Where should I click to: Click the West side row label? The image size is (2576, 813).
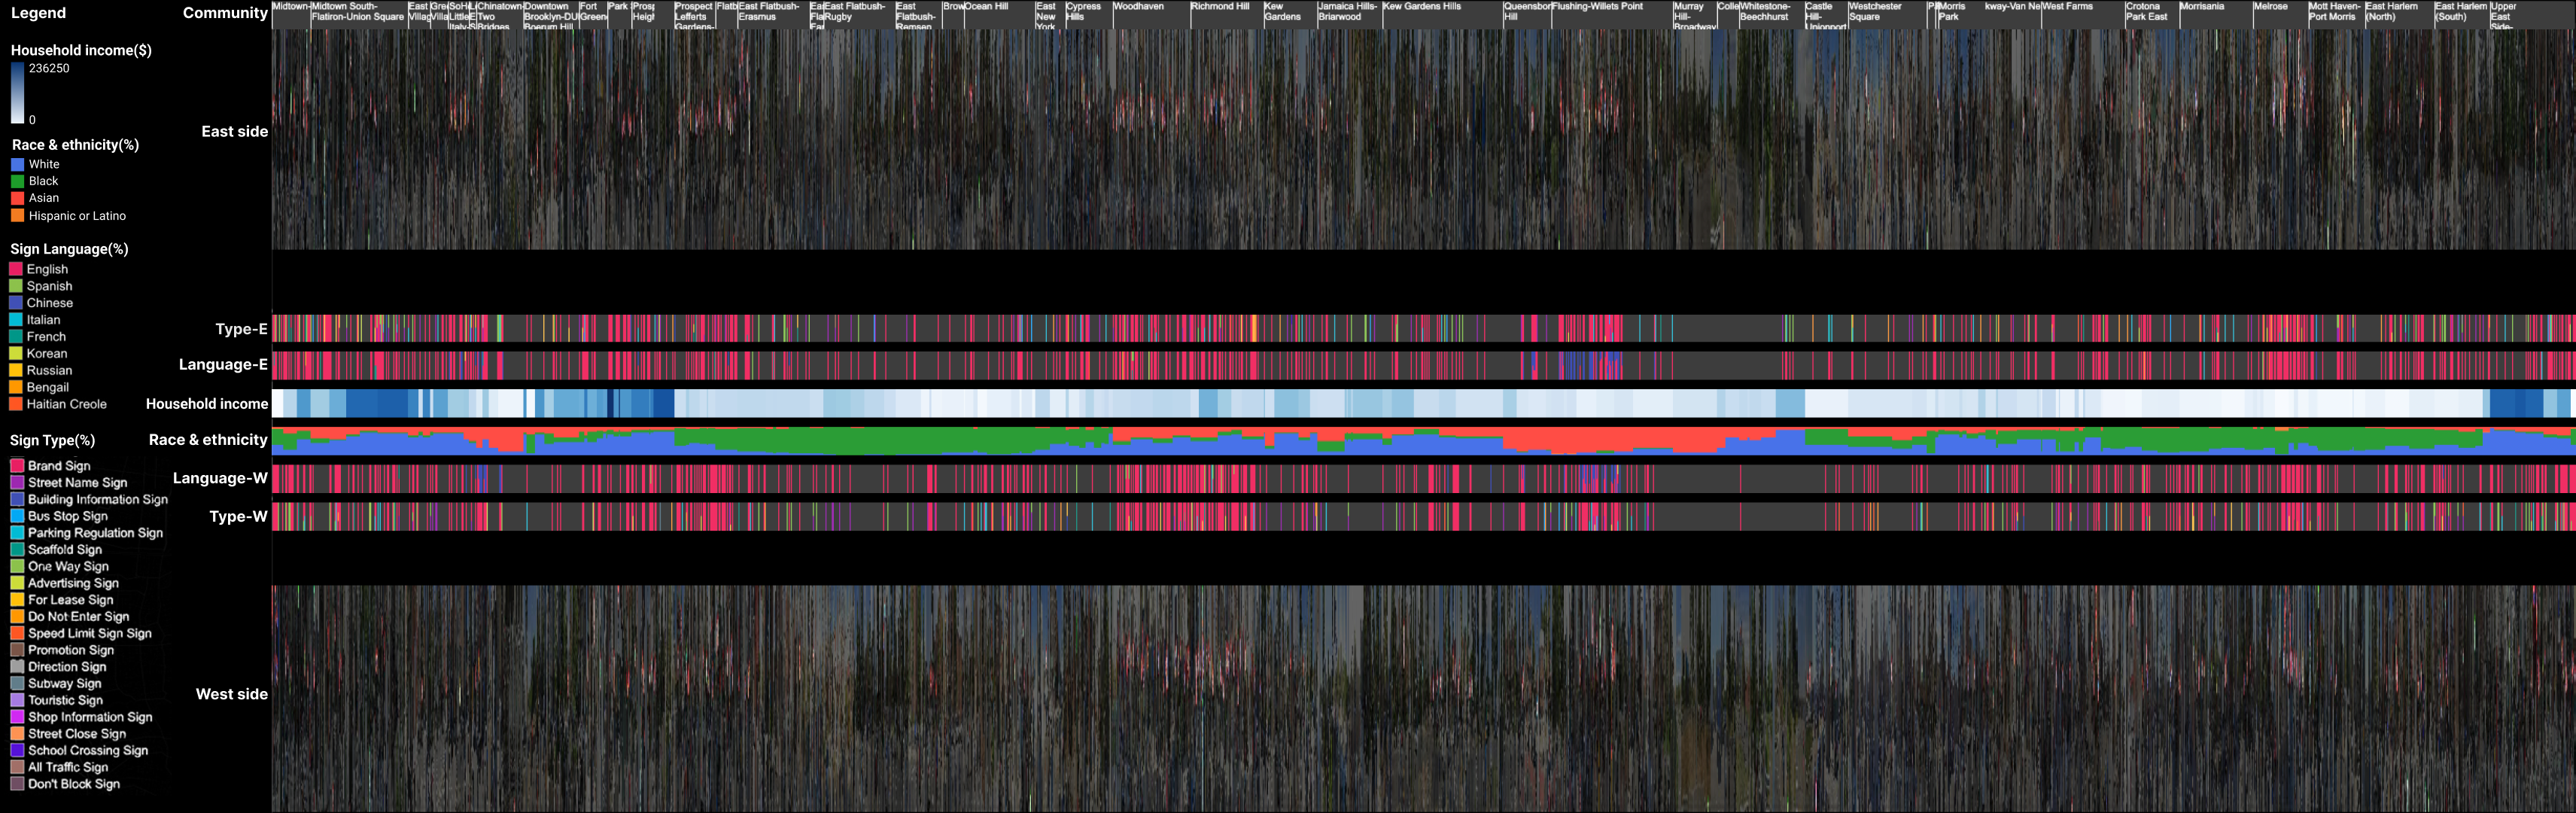(x=232, y=694)
